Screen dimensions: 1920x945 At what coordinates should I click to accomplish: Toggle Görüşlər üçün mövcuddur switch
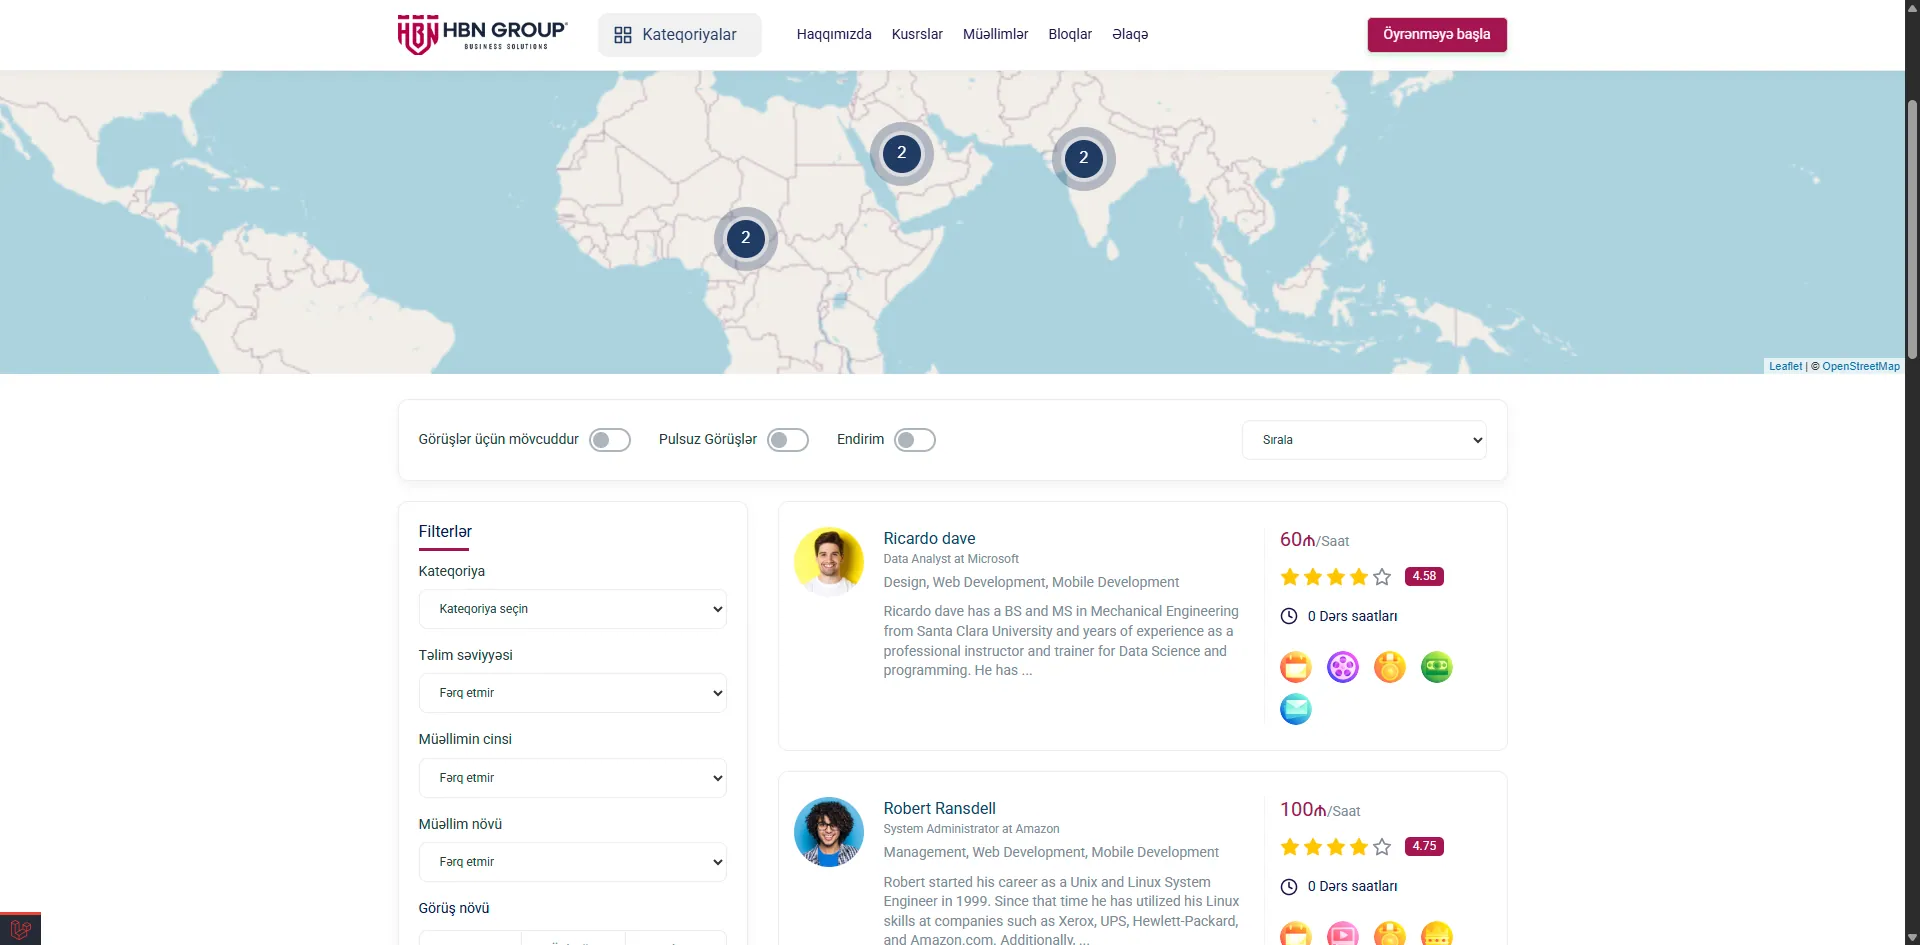[610, 440]
